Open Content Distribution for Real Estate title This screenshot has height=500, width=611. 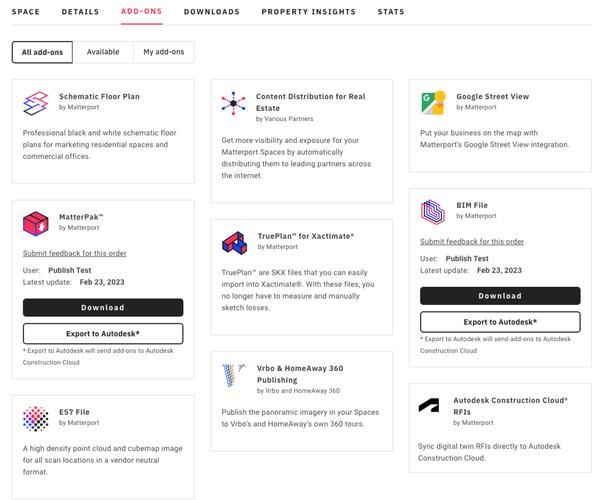[311, 102]
